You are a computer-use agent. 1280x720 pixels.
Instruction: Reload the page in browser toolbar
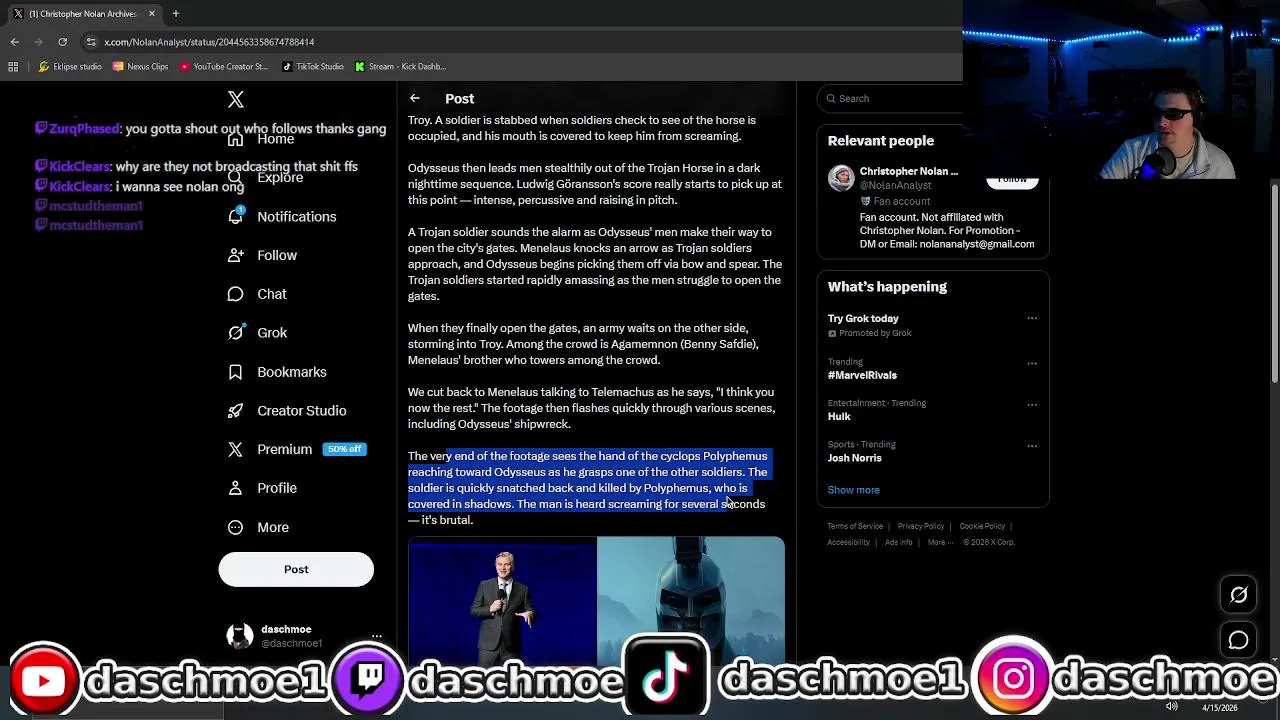(x=63, y=42)
